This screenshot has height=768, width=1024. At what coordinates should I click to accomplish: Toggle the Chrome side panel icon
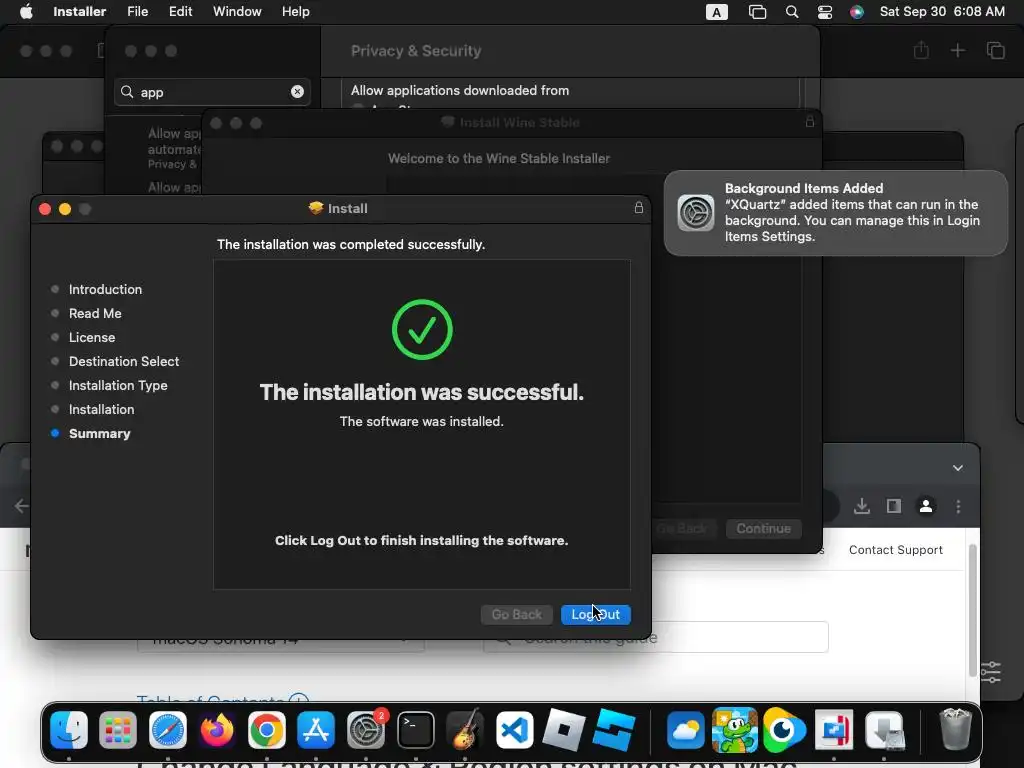coord(894,506)
